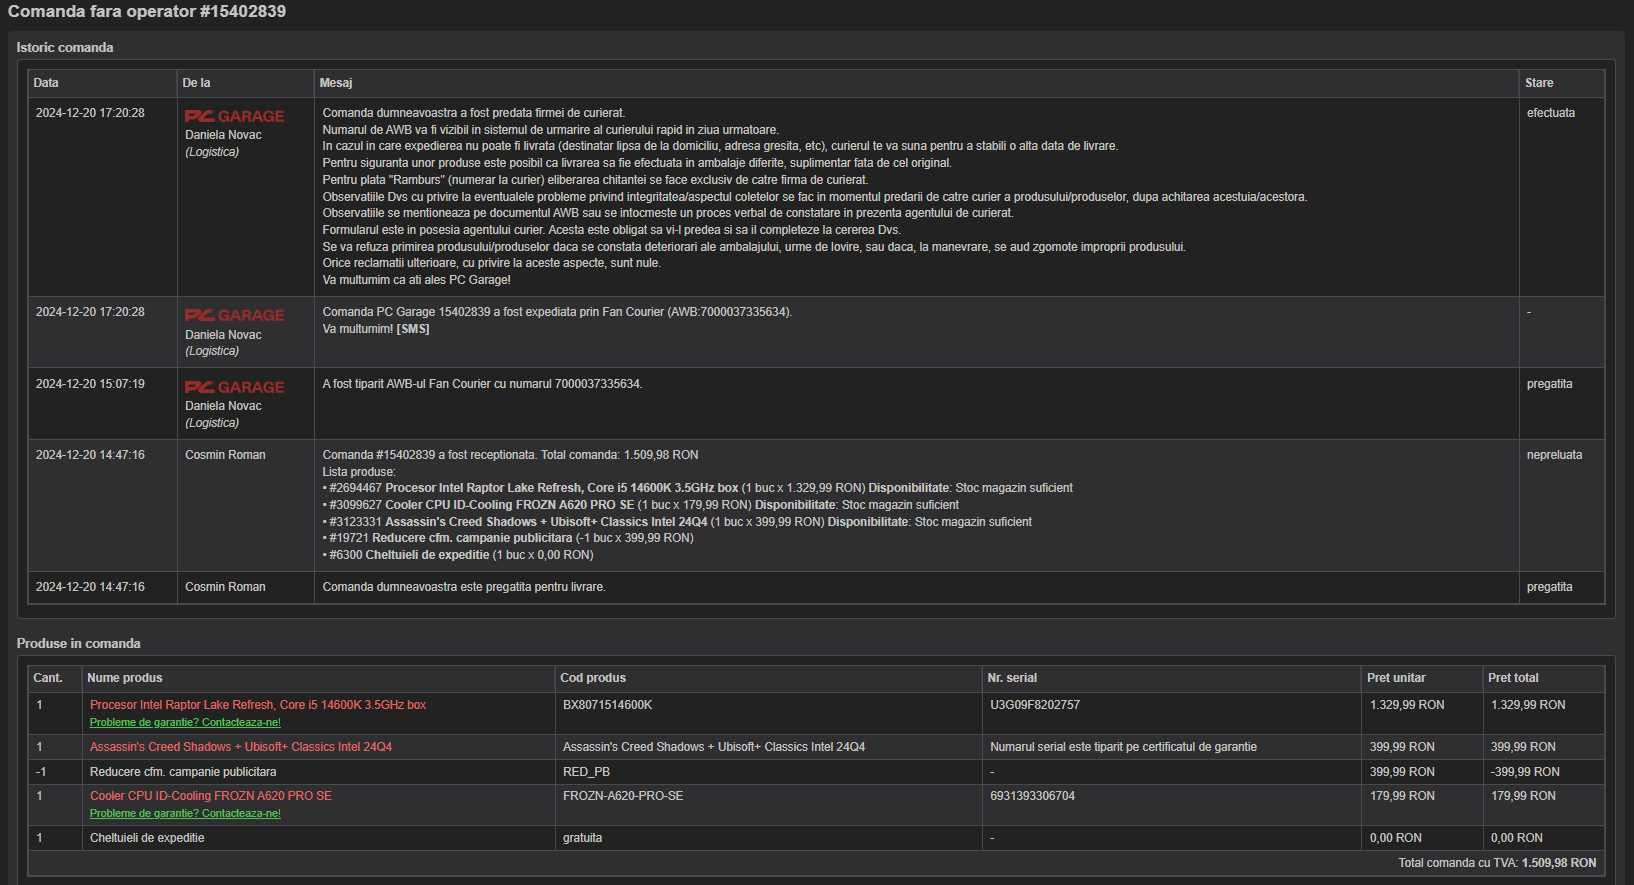Click the Reducere cfm. campanie publicitara row name
Image resolution: width=1634 pixels, height=885 pixels.
click(x=183, y=772)
